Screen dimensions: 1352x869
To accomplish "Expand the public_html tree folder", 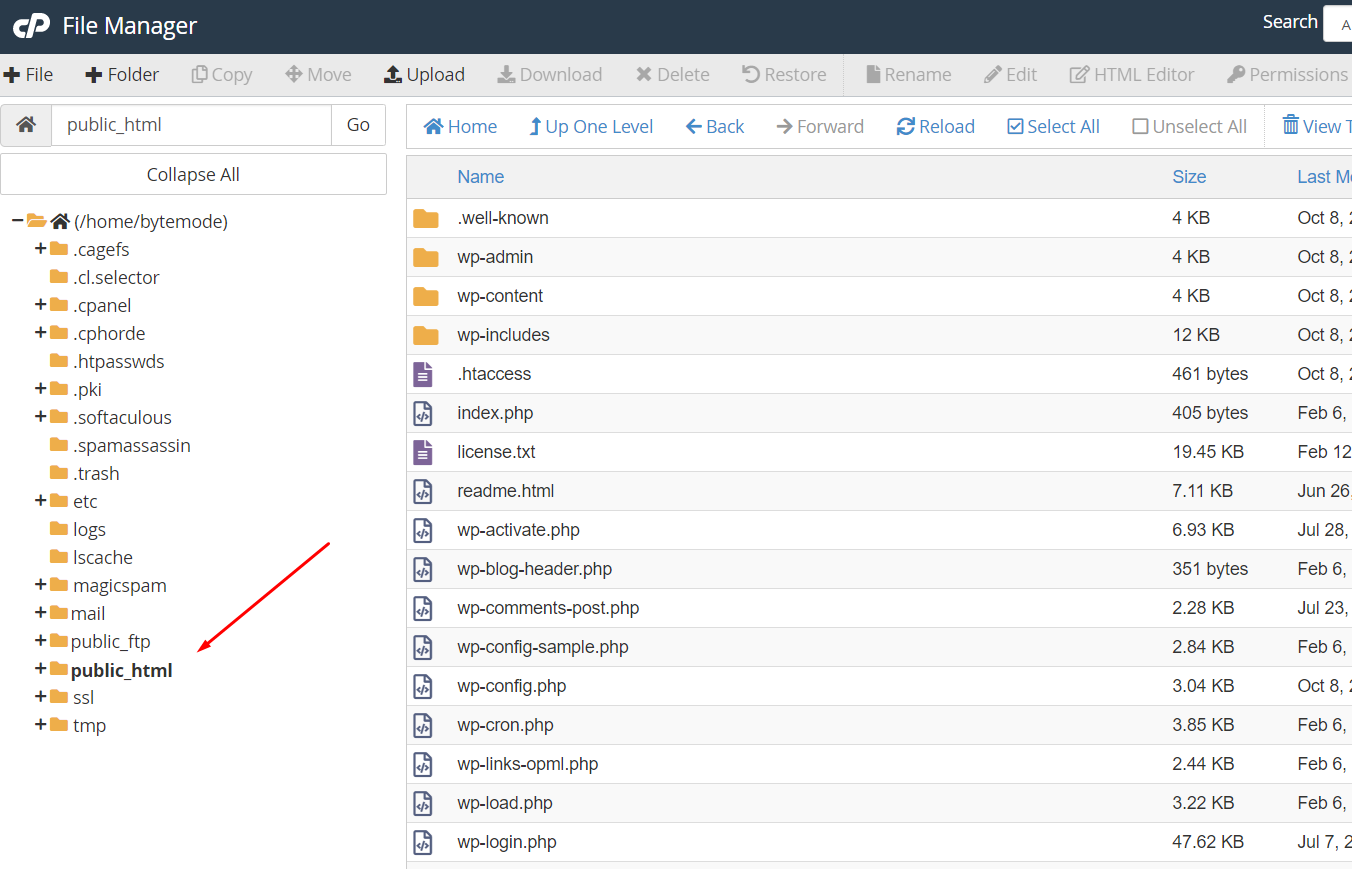I will point(40,669).
